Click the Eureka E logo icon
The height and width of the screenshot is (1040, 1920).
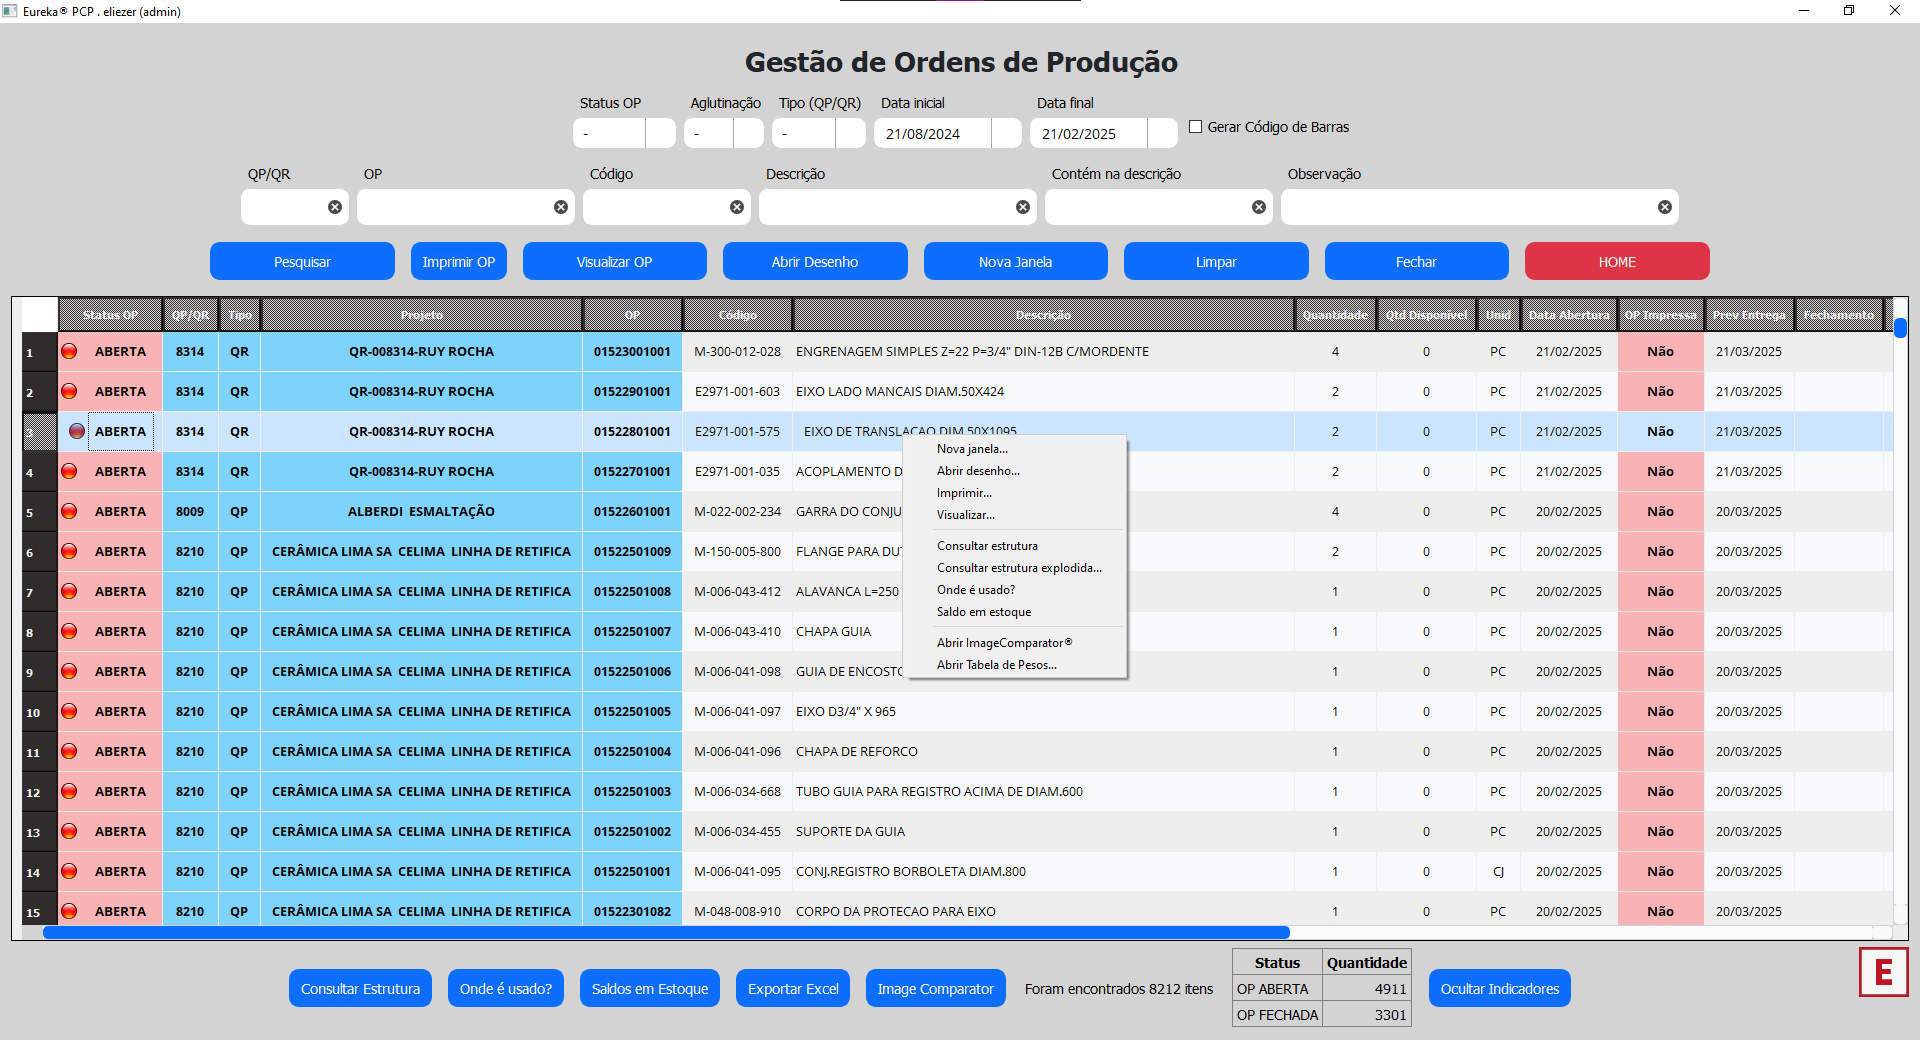coord(1884,972)
